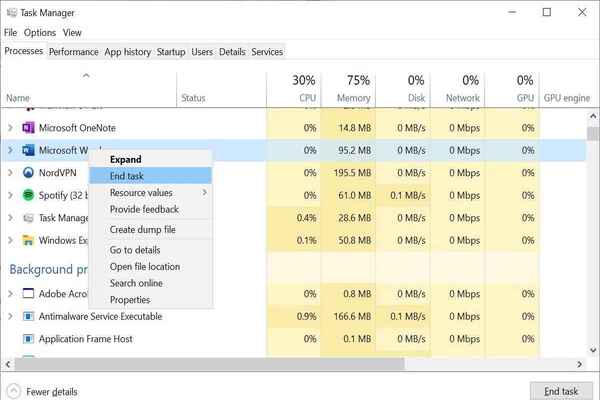The height and width of the screenshot is (400, 600).
Task: Expand the NordVPN process group
Action: [10, 172]
